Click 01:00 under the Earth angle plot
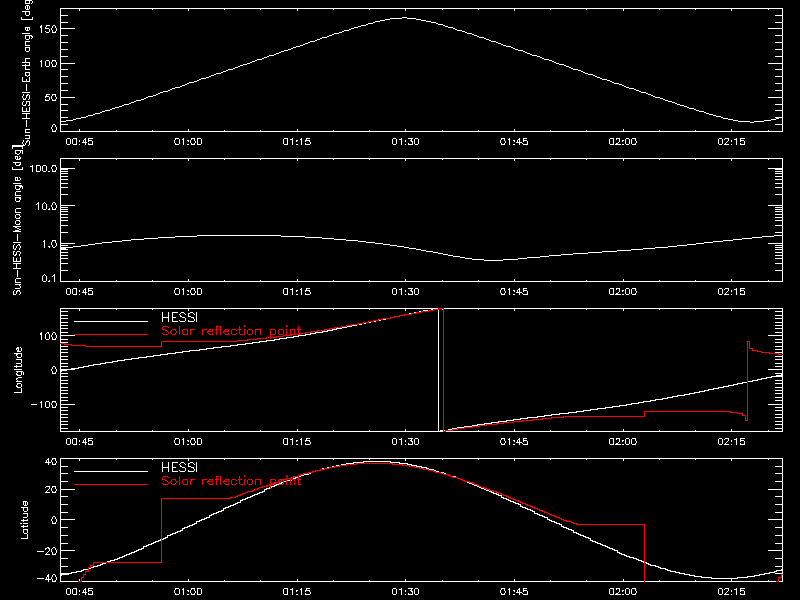The image size is (800, 600). pos(188,142)
